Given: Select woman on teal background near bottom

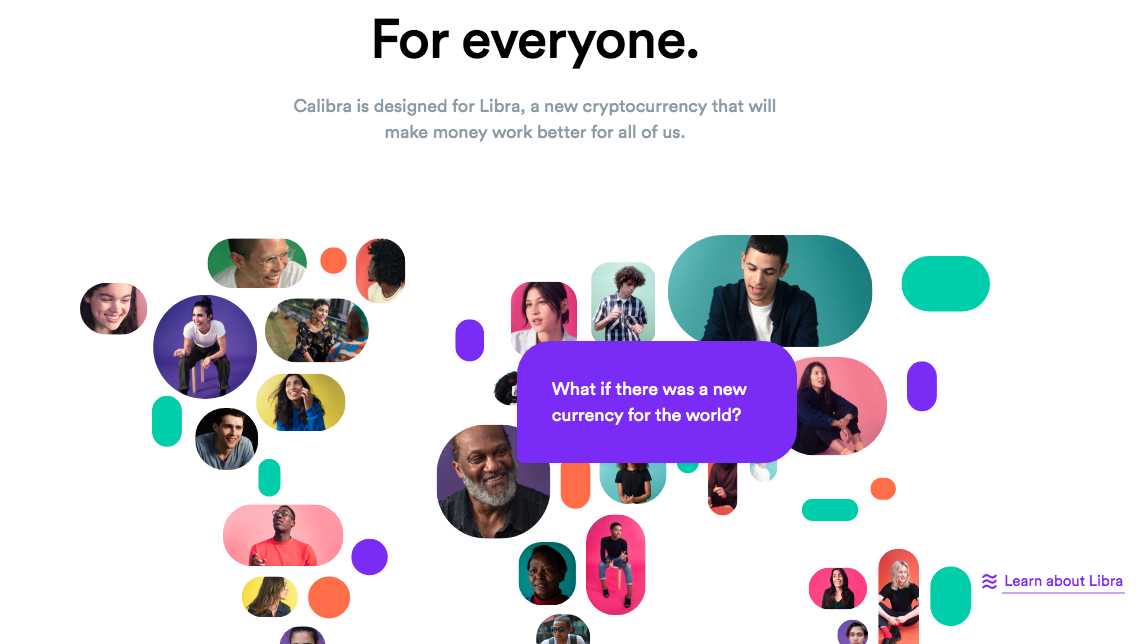Looking at the screenshot, I should click(x=547, y=573).
